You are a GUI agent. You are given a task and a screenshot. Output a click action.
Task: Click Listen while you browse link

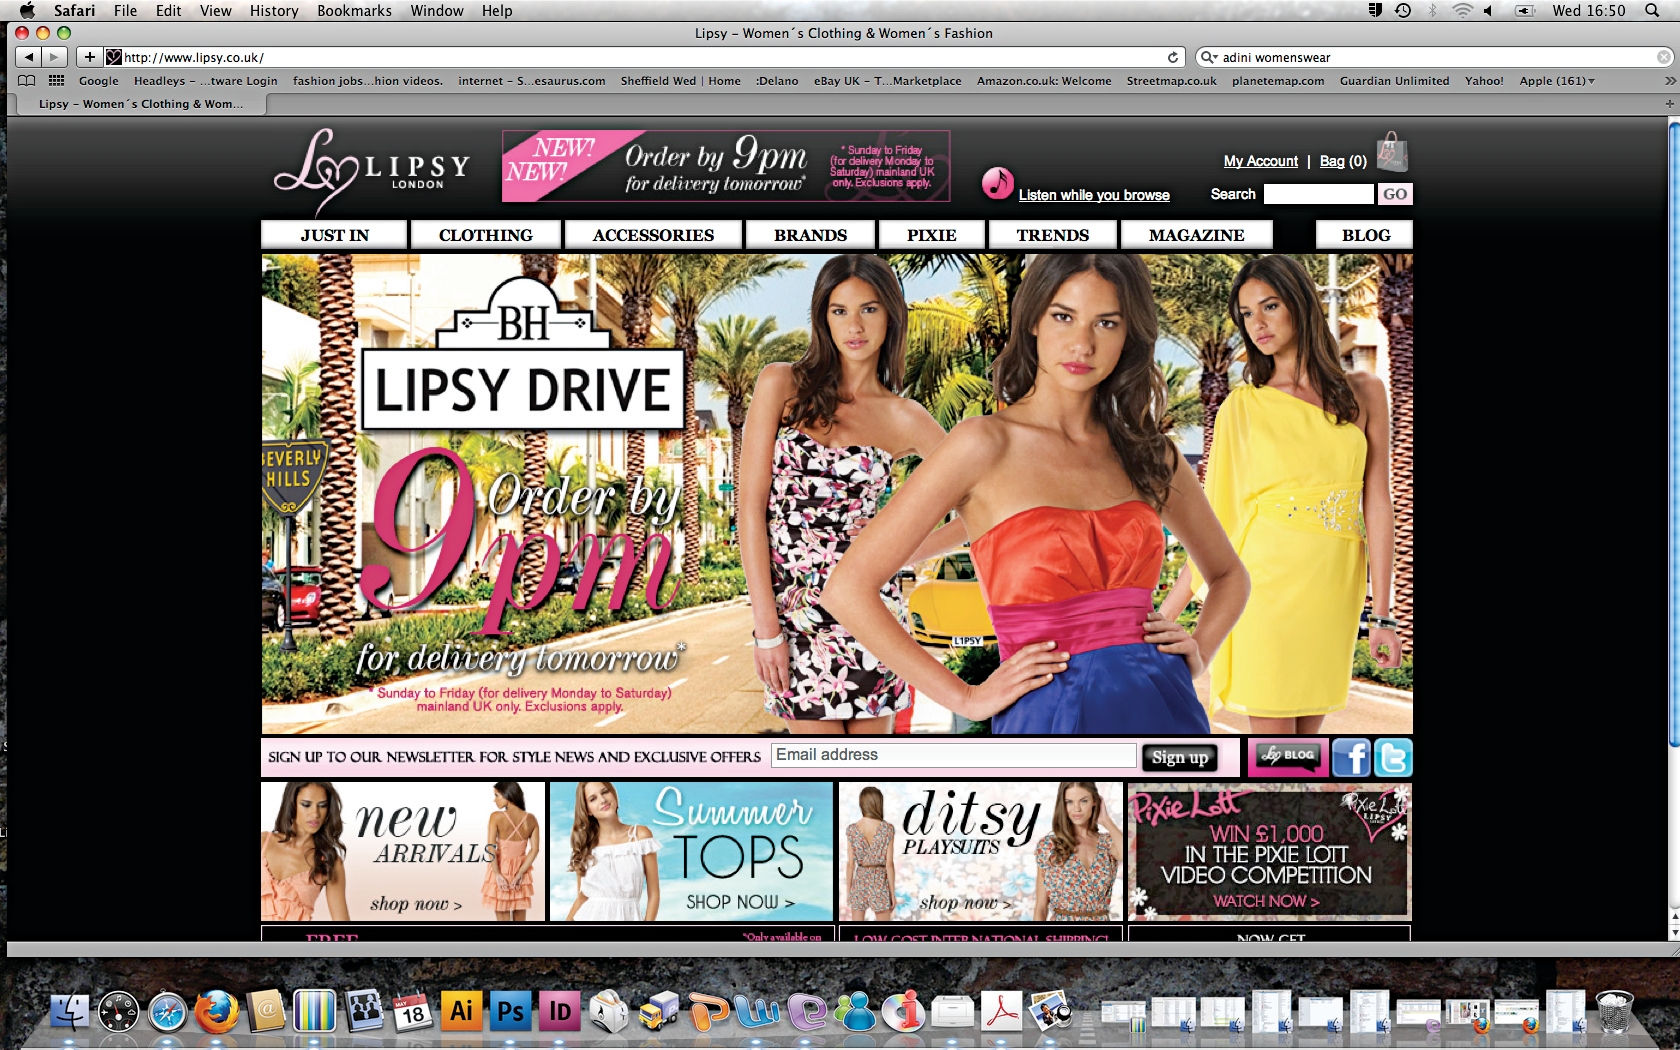tap(1094, 195)
